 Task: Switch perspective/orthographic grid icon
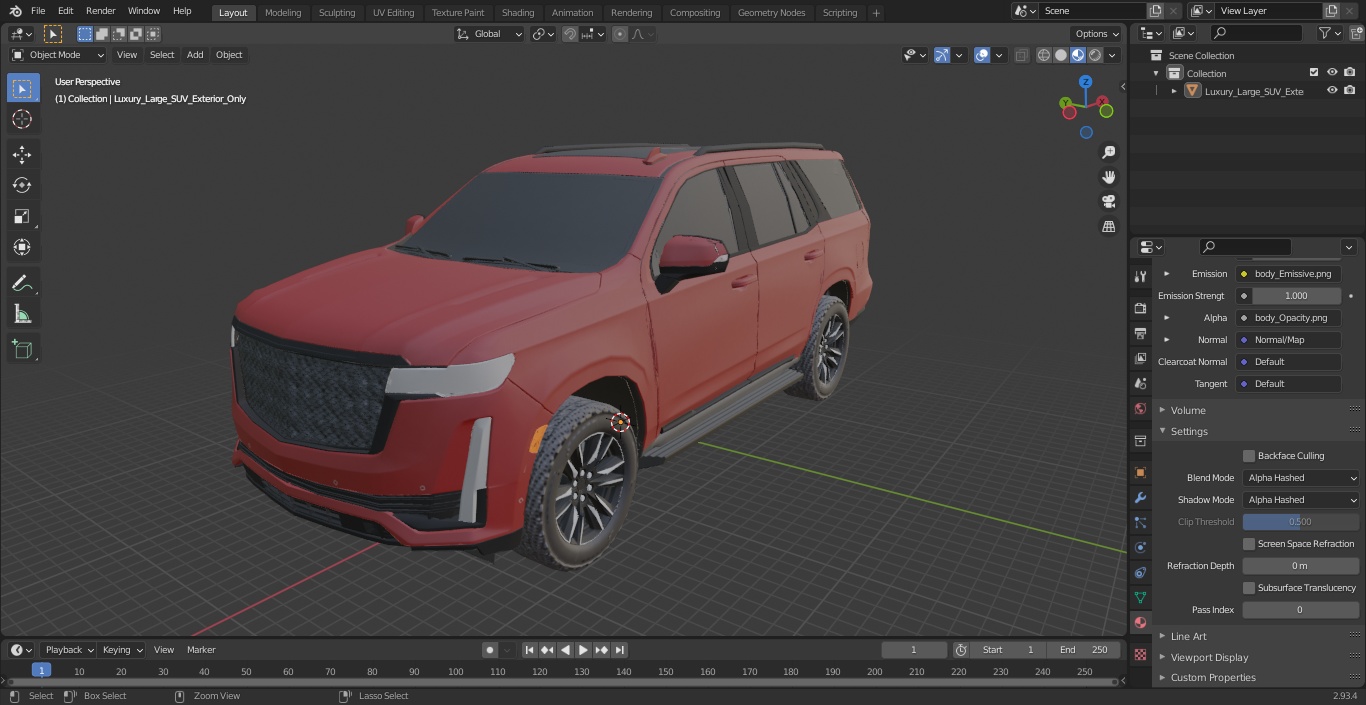tap(1108, 227)
